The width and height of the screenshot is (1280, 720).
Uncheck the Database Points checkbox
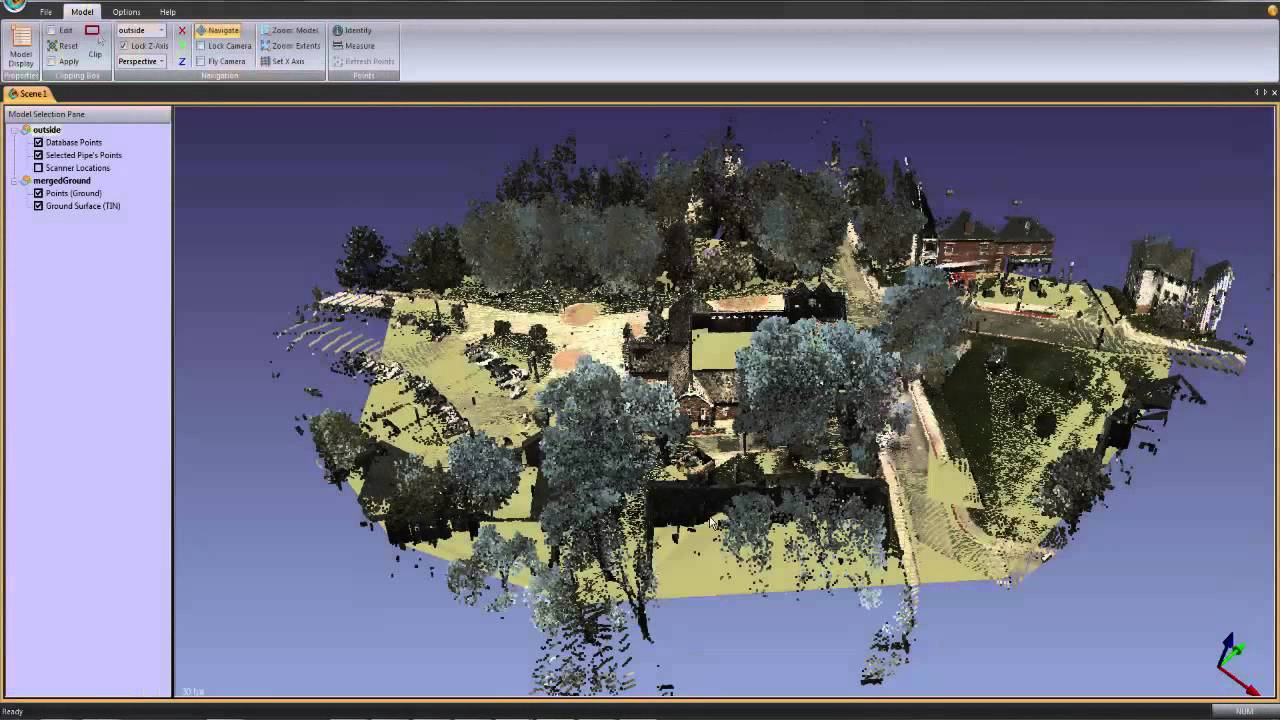38,143
